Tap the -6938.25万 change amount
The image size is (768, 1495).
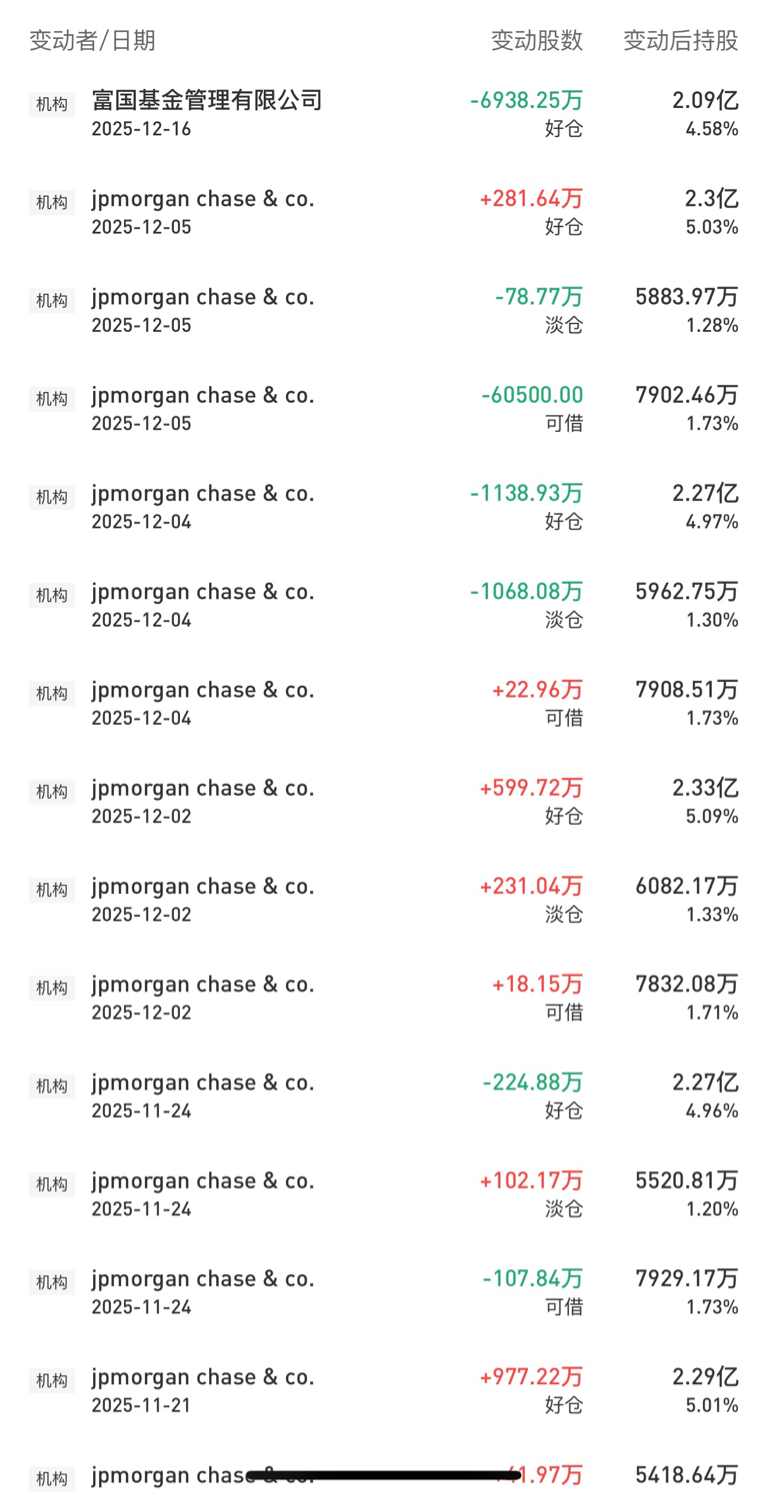[x=526, y=100]
